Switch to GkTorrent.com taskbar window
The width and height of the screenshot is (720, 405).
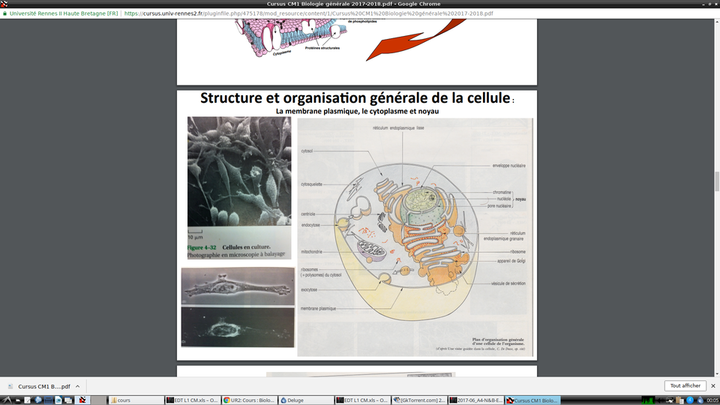[x=419, y=400]
